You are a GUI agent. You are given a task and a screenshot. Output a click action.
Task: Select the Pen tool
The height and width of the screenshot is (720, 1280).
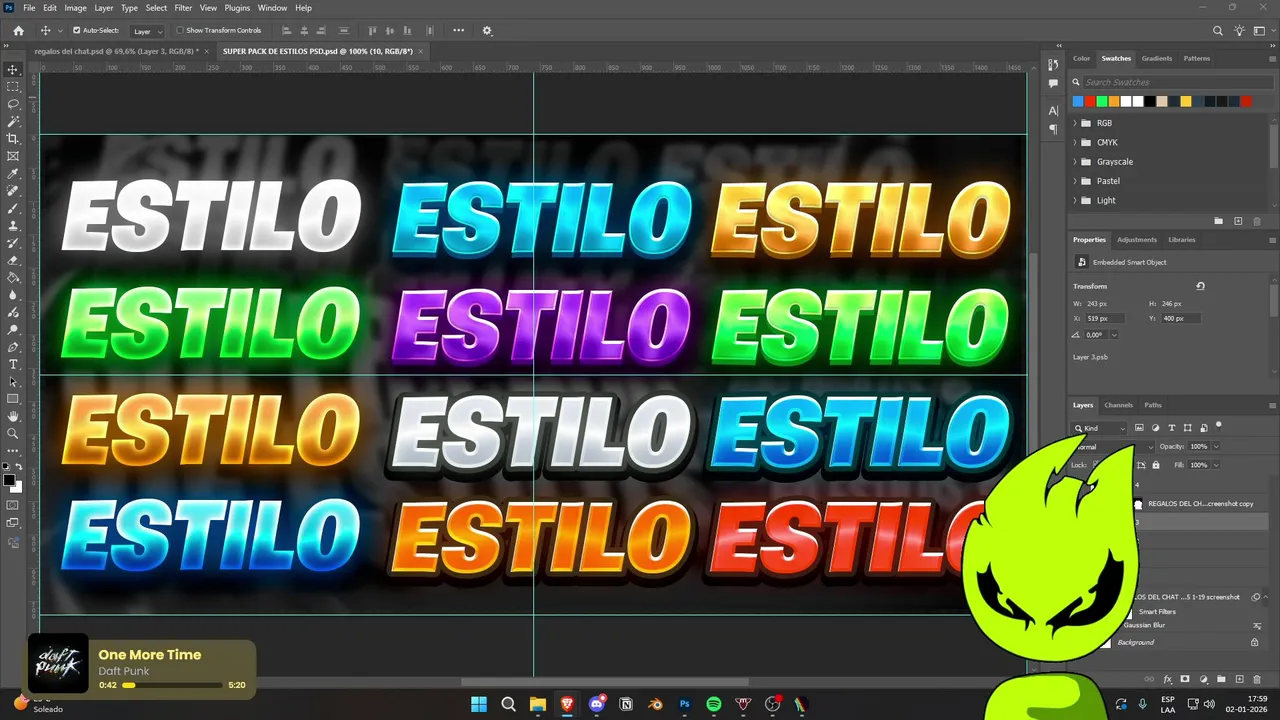(x=13, y=347)
